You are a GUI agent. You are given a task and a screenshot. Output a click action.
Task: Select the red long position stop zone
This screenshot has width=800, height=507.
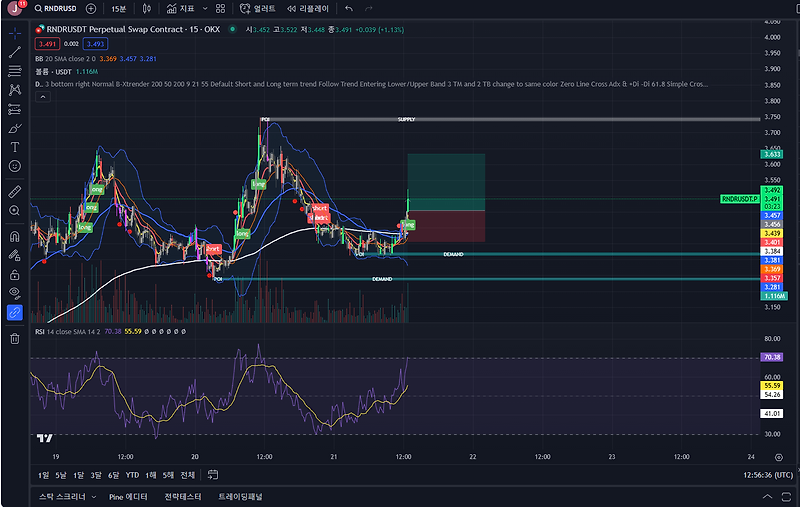[x=446, y=226]
